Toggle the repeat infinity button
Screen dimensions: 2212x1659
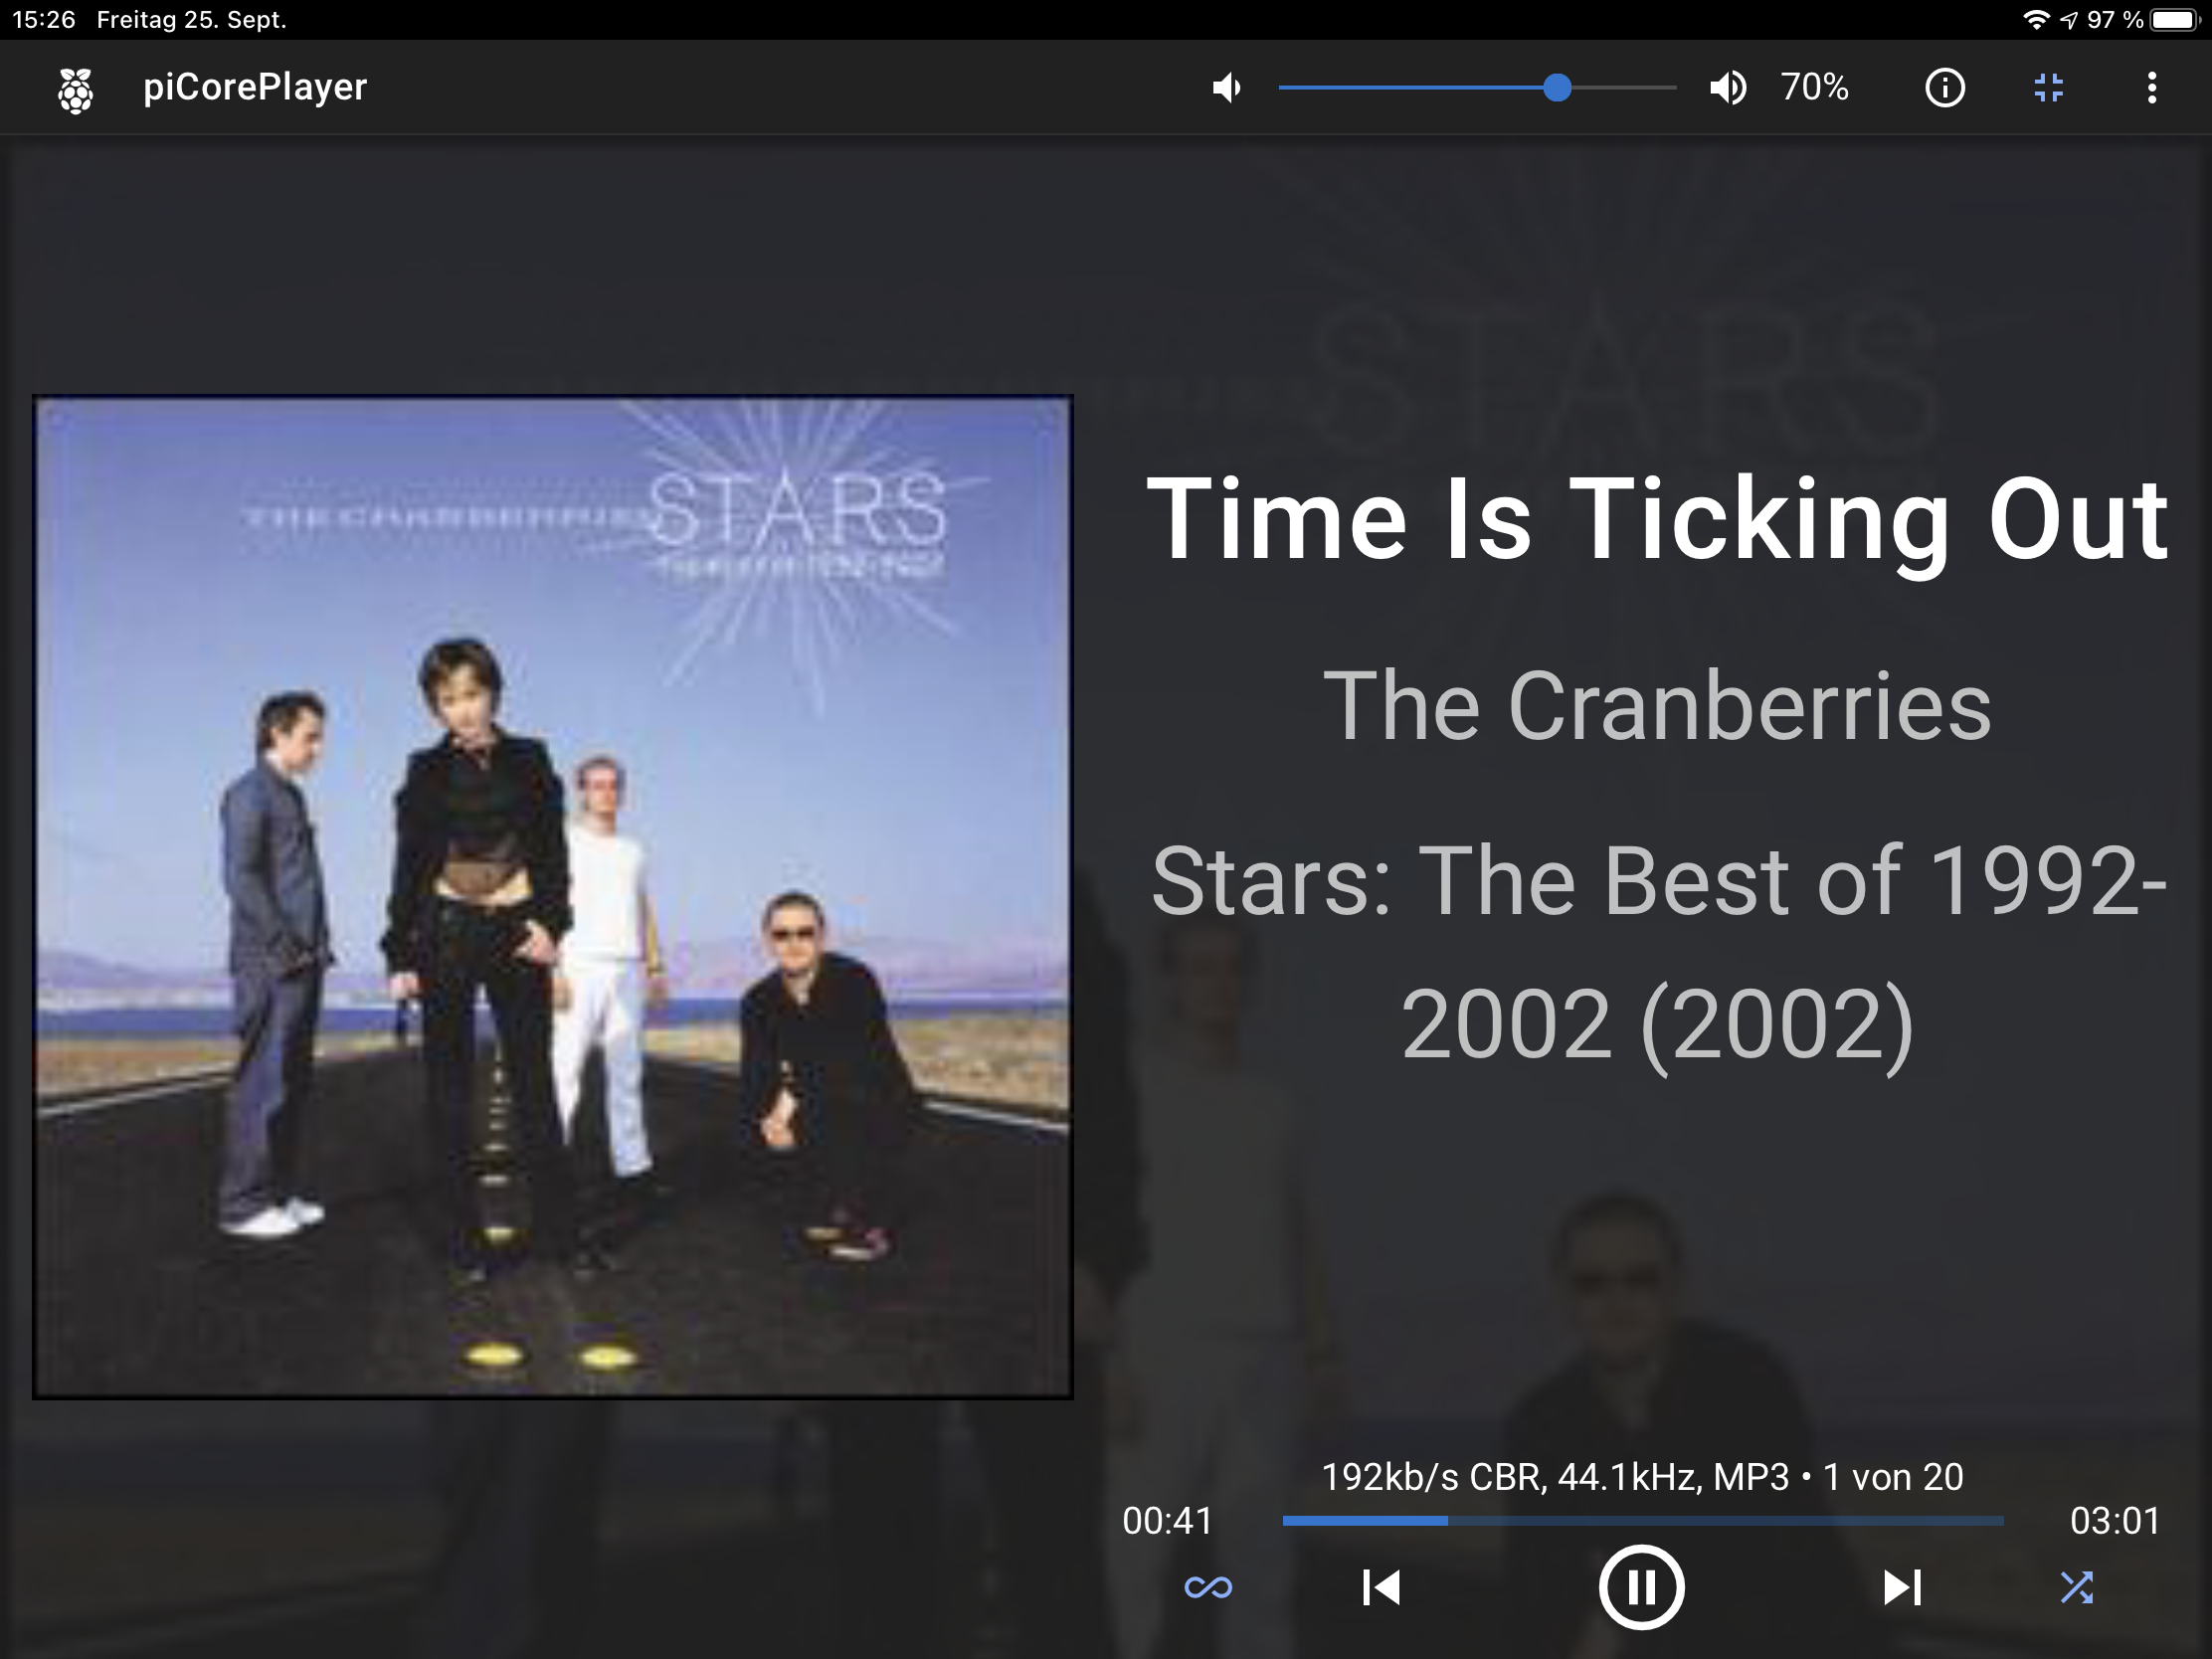pos(1208,1587)
